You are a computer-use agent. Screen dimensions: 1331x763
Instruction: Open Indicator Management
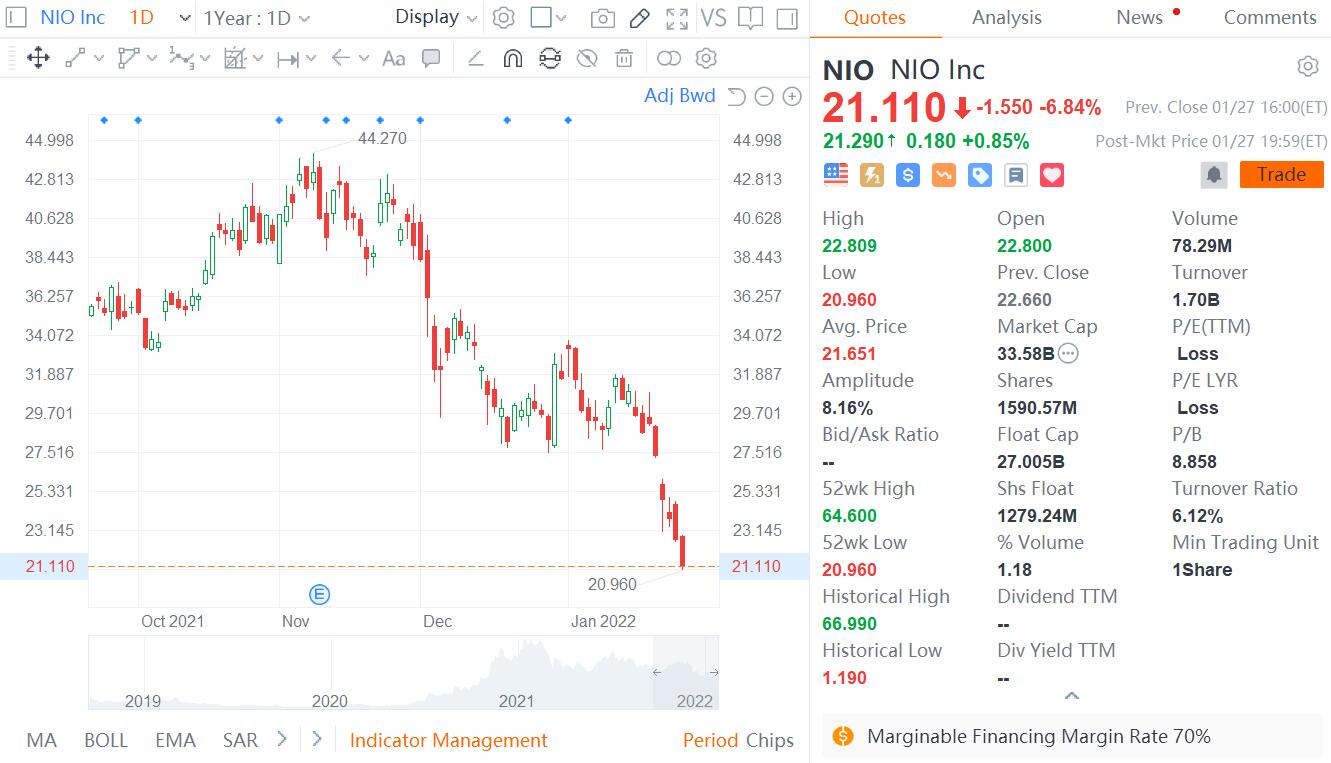(448, 741)
